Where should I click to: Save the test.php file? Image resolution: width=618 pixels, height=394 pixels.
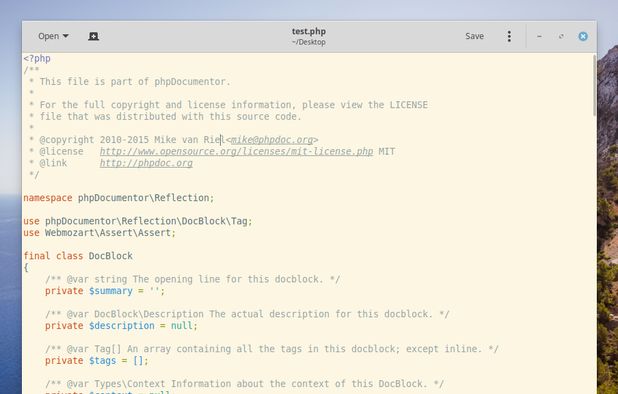click(x=474, y=36)
